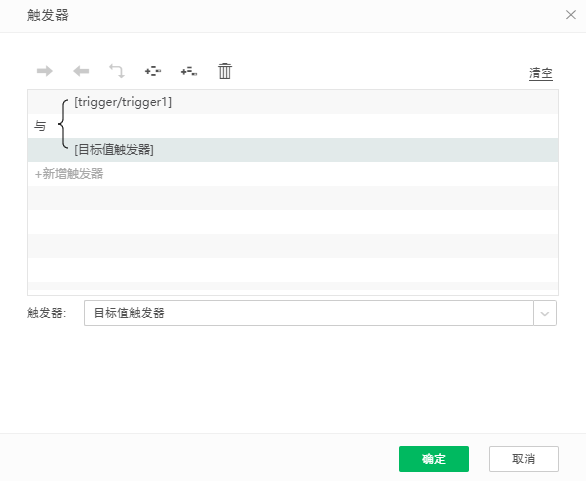Click the add sibling condition icon
The image size is (586, 481).
pyautogui.click(x=153, y=71)
